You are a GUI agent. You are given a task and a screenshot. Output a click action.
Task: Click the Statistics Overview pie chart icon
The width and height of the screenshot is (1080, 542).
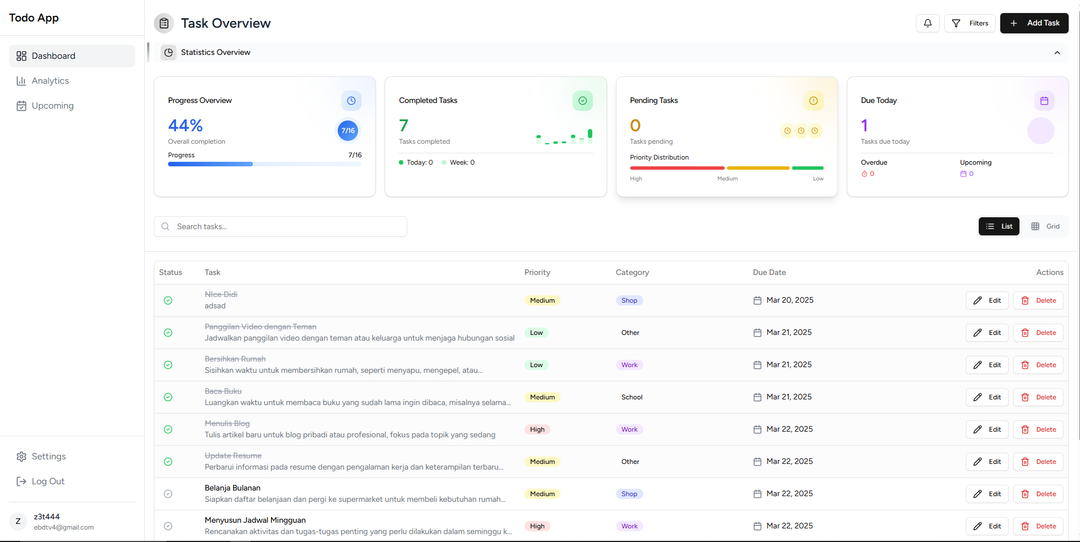(169, 52)
